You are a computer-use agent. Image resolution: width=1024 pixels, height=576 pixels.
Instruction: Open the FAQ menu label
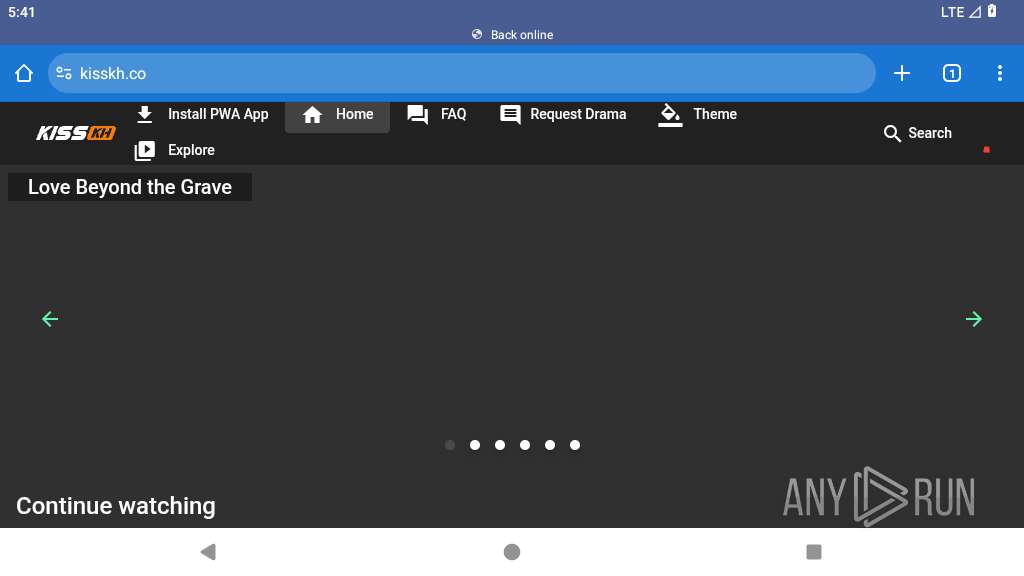[x=453, y=114]
